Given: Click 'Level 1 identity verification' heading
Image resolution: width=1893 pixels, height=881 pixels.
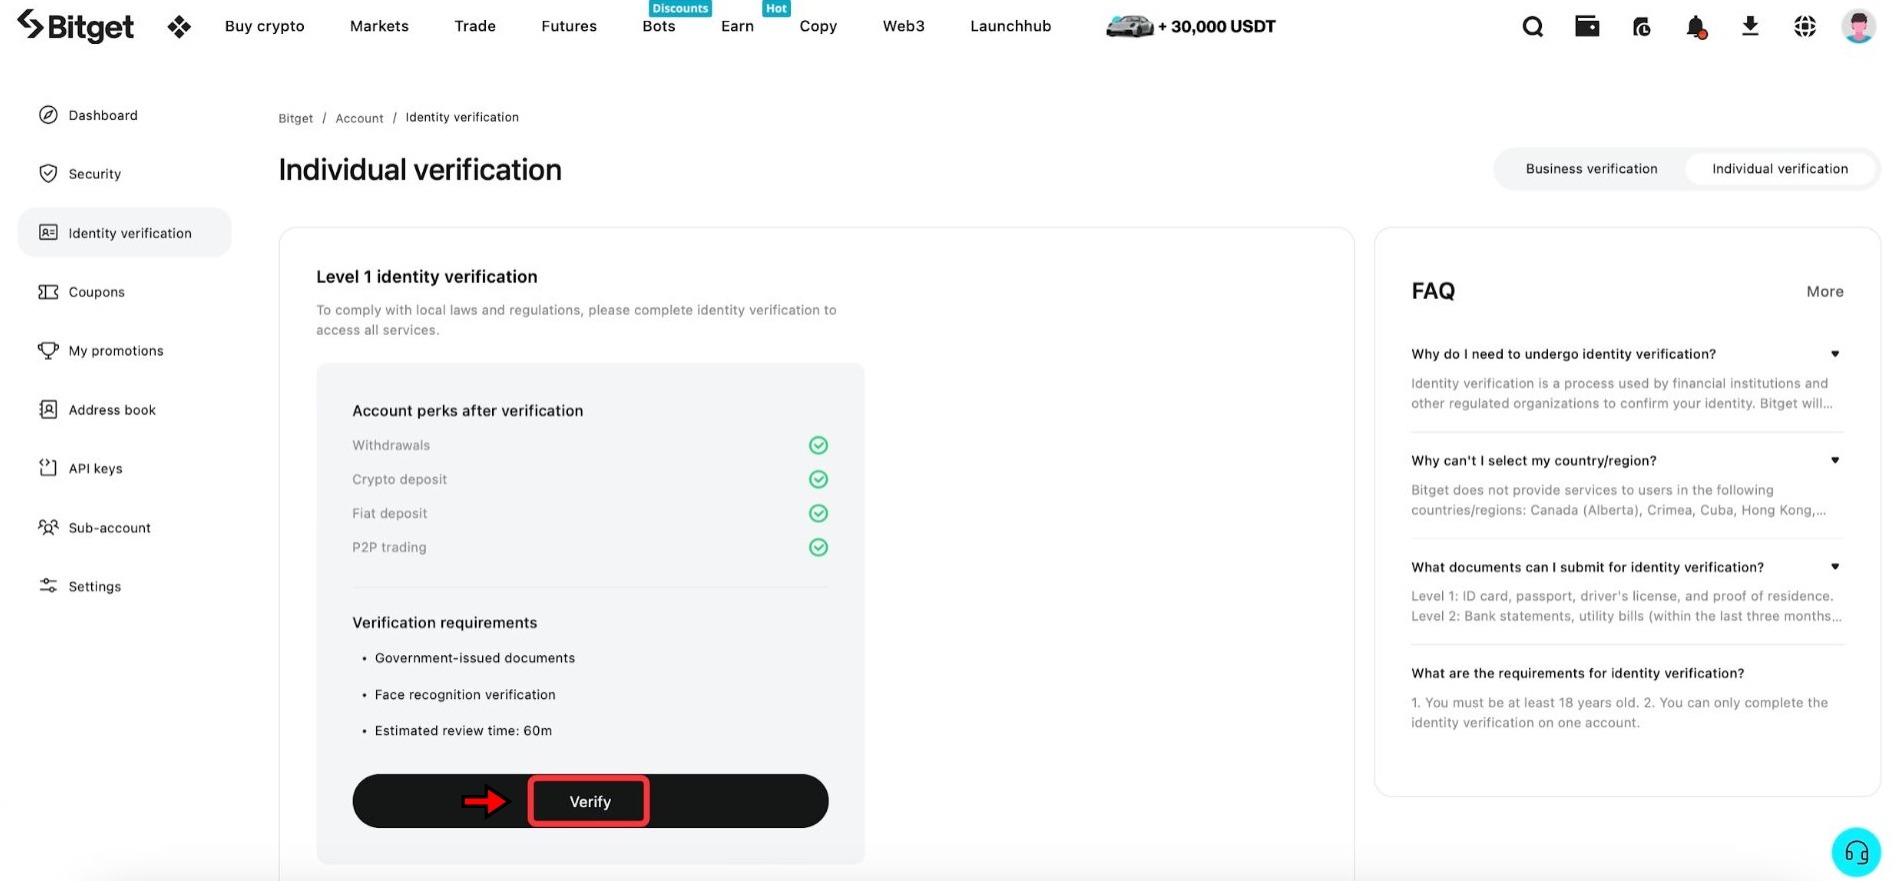Looking at the screenshot, I should pyautogui.click(x=427, y=277).
